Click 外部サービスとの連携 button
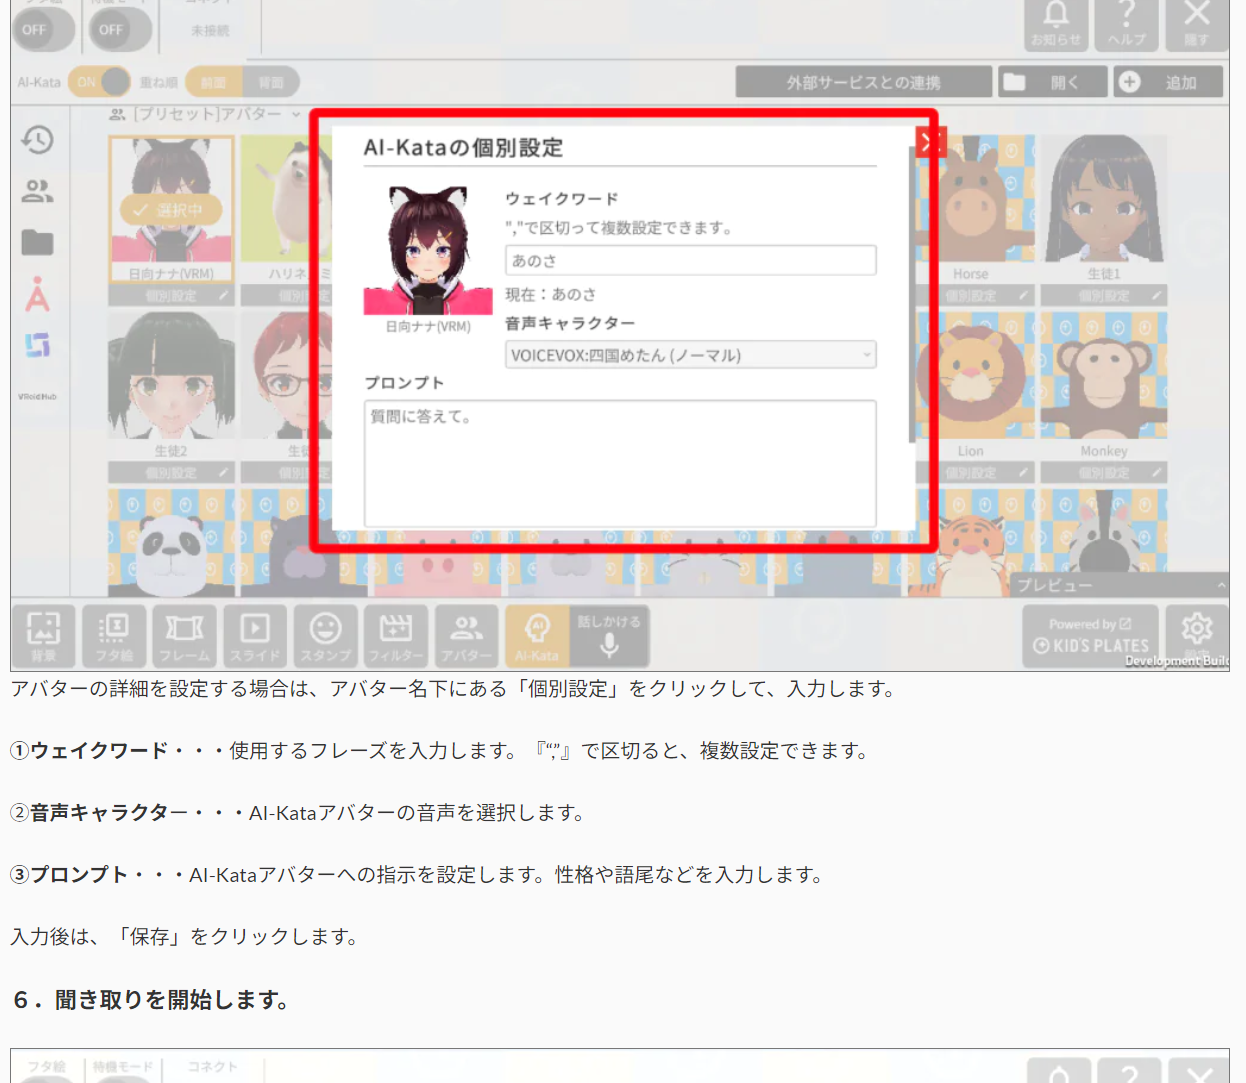The width and height of the screenshot is (1246, 1083). (x=864, y=82)
